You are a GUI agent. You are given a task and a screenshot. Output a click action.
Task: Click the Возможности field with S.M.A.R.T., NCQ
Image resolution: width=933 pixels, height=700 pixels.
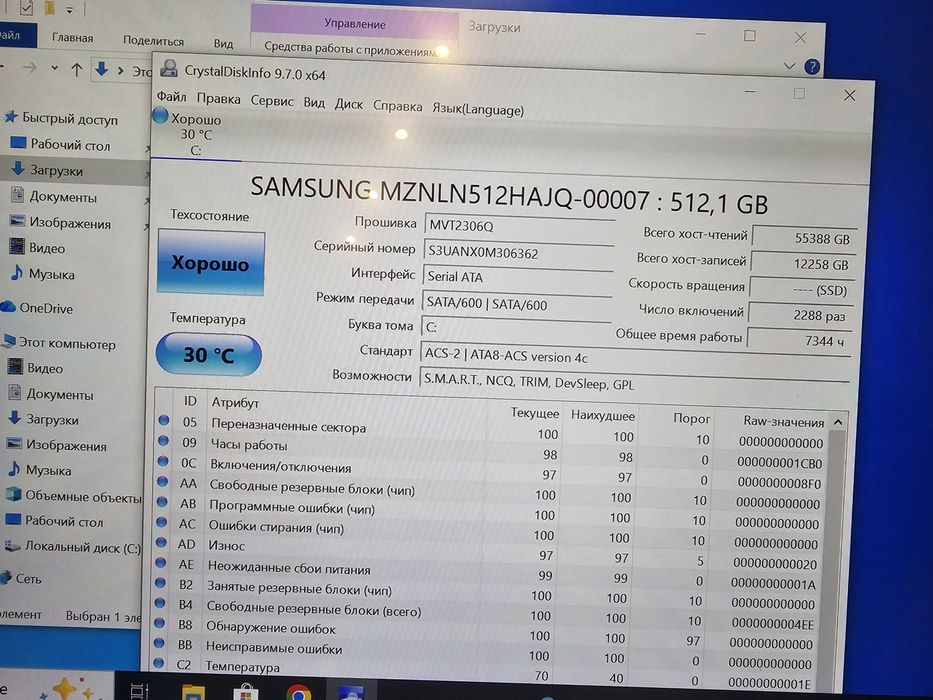click(x=634, y=383)
